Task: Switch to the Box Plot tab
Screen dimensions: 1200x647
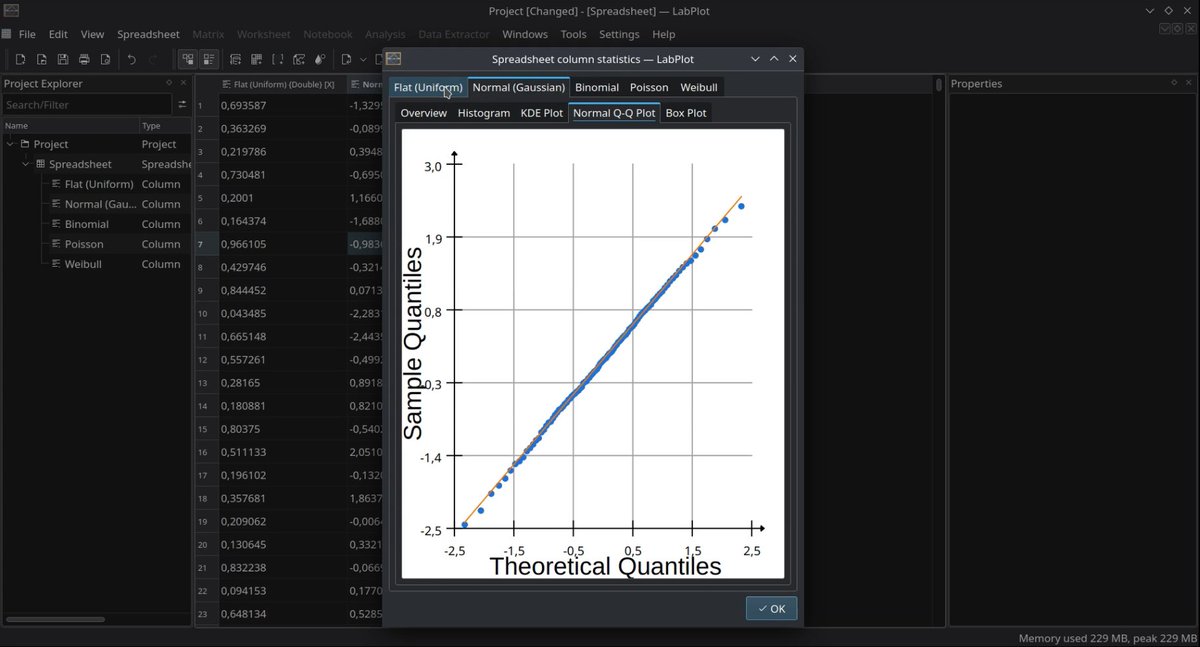Action: pyautogui.click(x=686, y=112)
